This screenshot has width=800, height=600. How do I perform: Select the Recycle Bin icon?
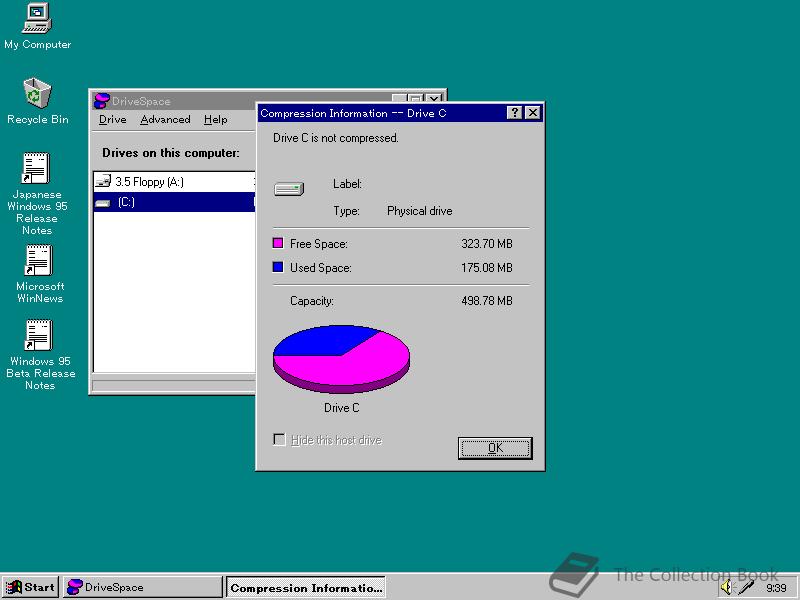point(37,101)
